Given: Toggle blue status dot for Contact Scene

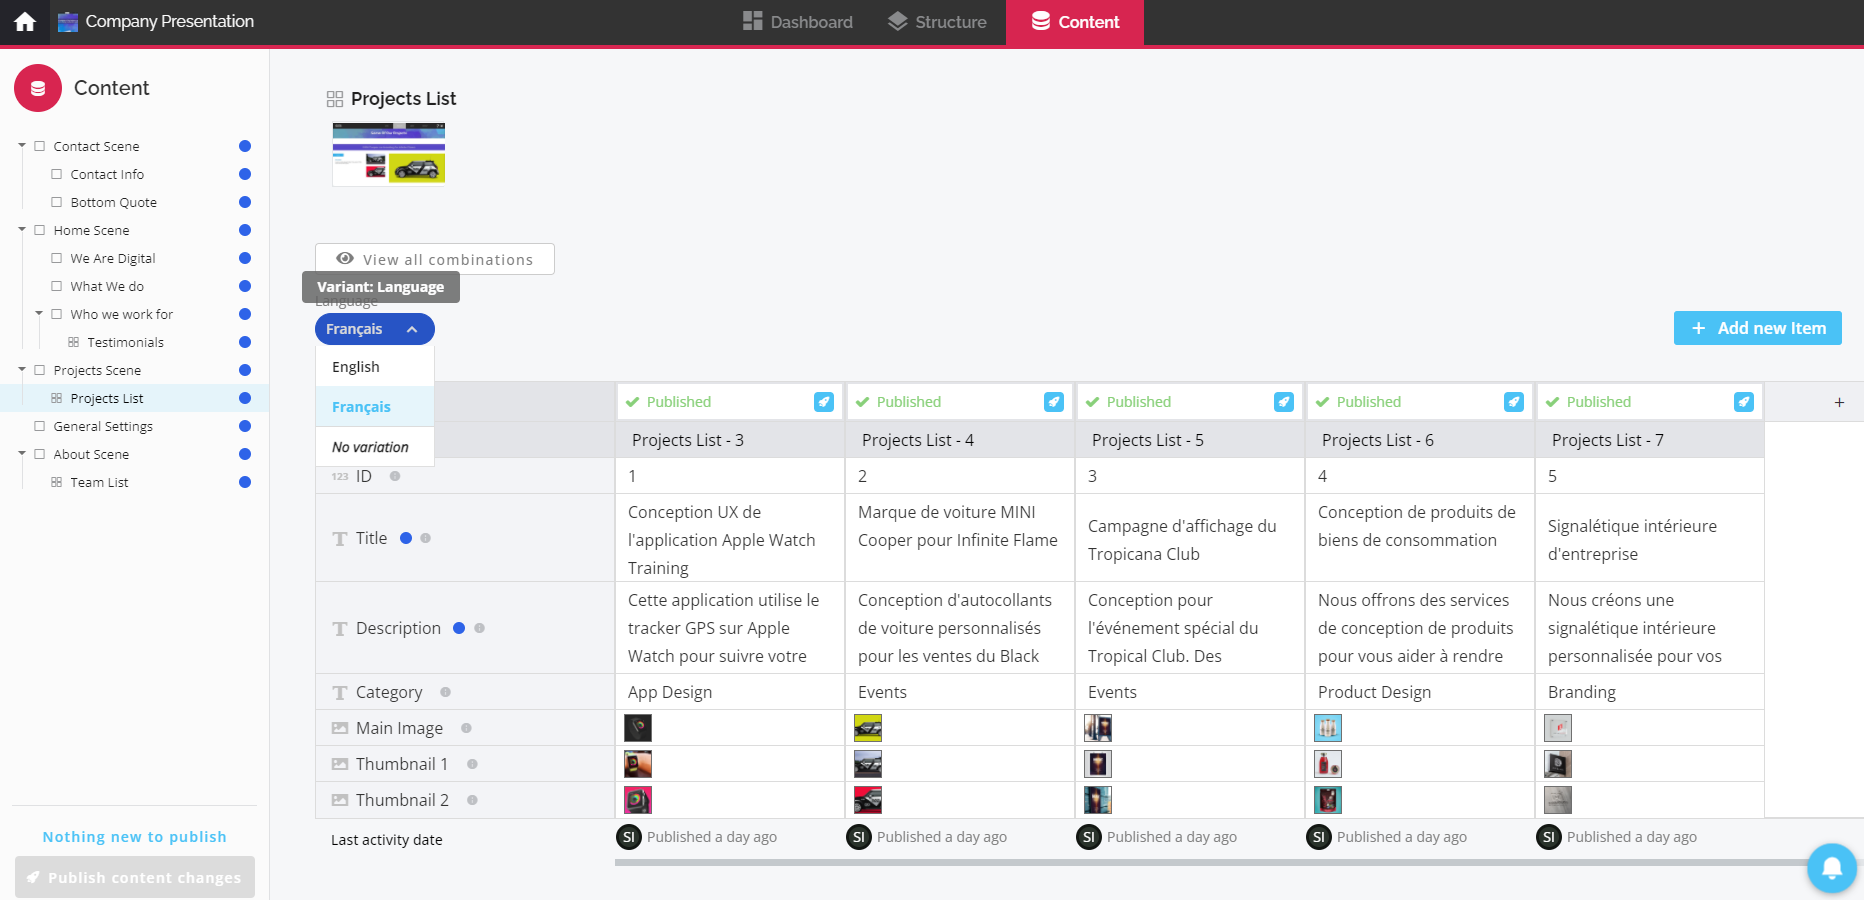Looking at the screenshot, I should click(245, 146).
